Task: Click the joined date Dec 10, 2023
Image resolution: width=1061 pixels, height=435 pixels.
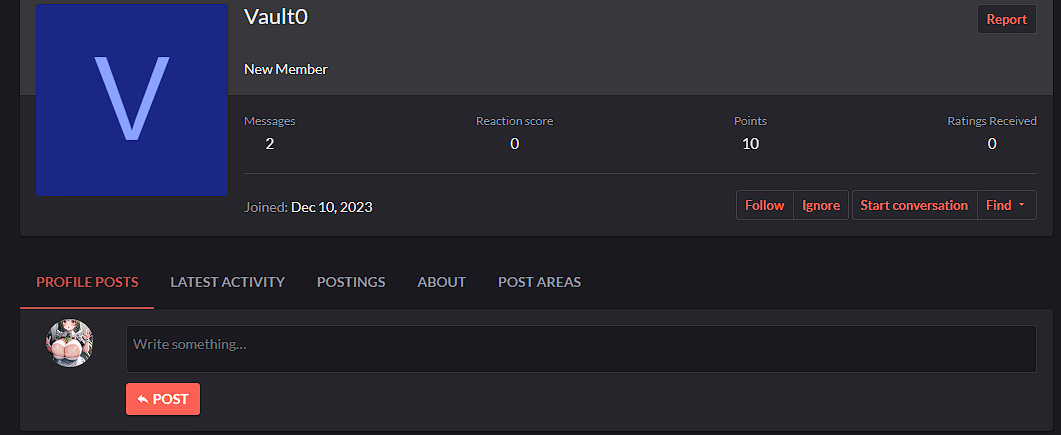Action: (332, 207)
